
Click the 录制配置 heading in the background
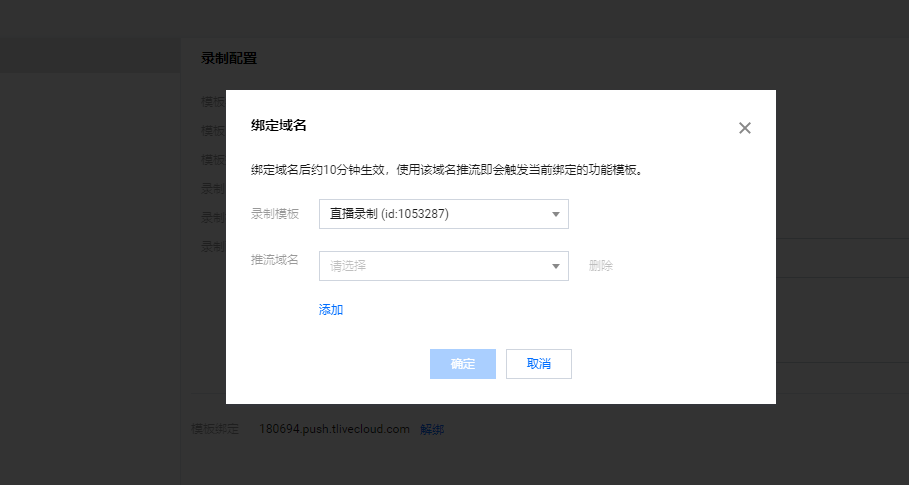(229, 58)
